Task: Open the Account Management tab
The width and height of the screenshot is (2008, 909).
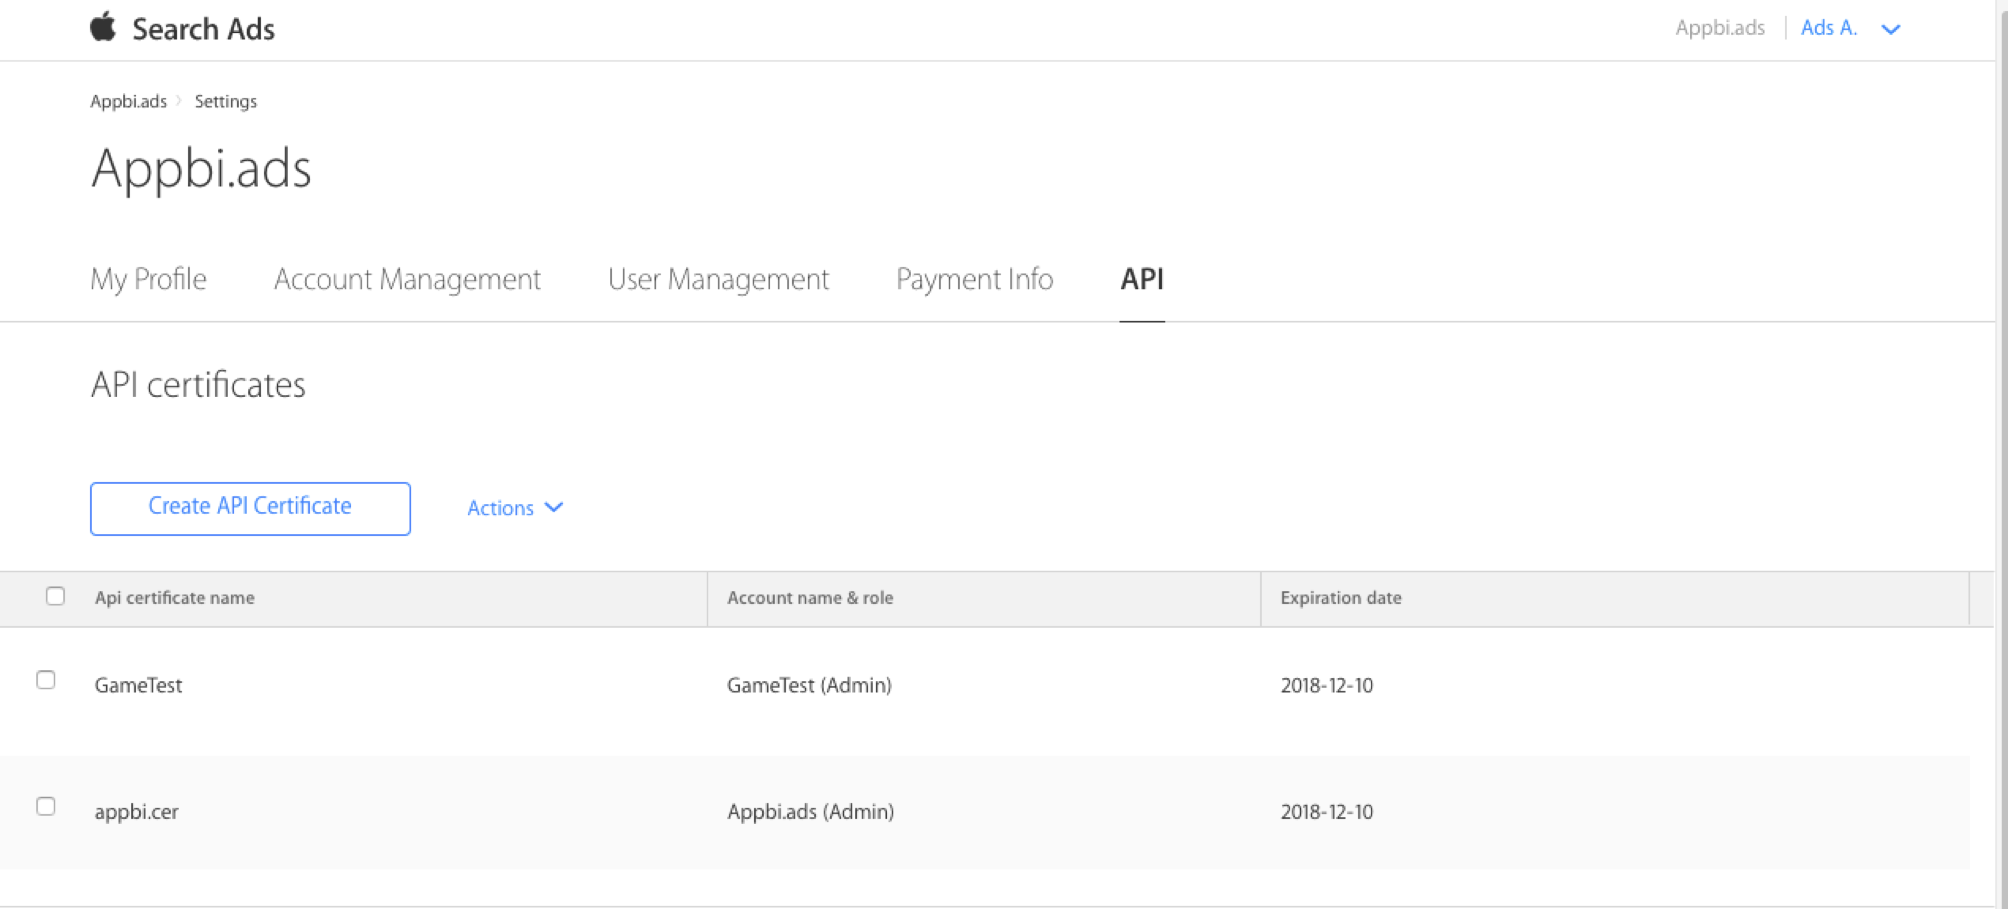Action: click(407, 279)
